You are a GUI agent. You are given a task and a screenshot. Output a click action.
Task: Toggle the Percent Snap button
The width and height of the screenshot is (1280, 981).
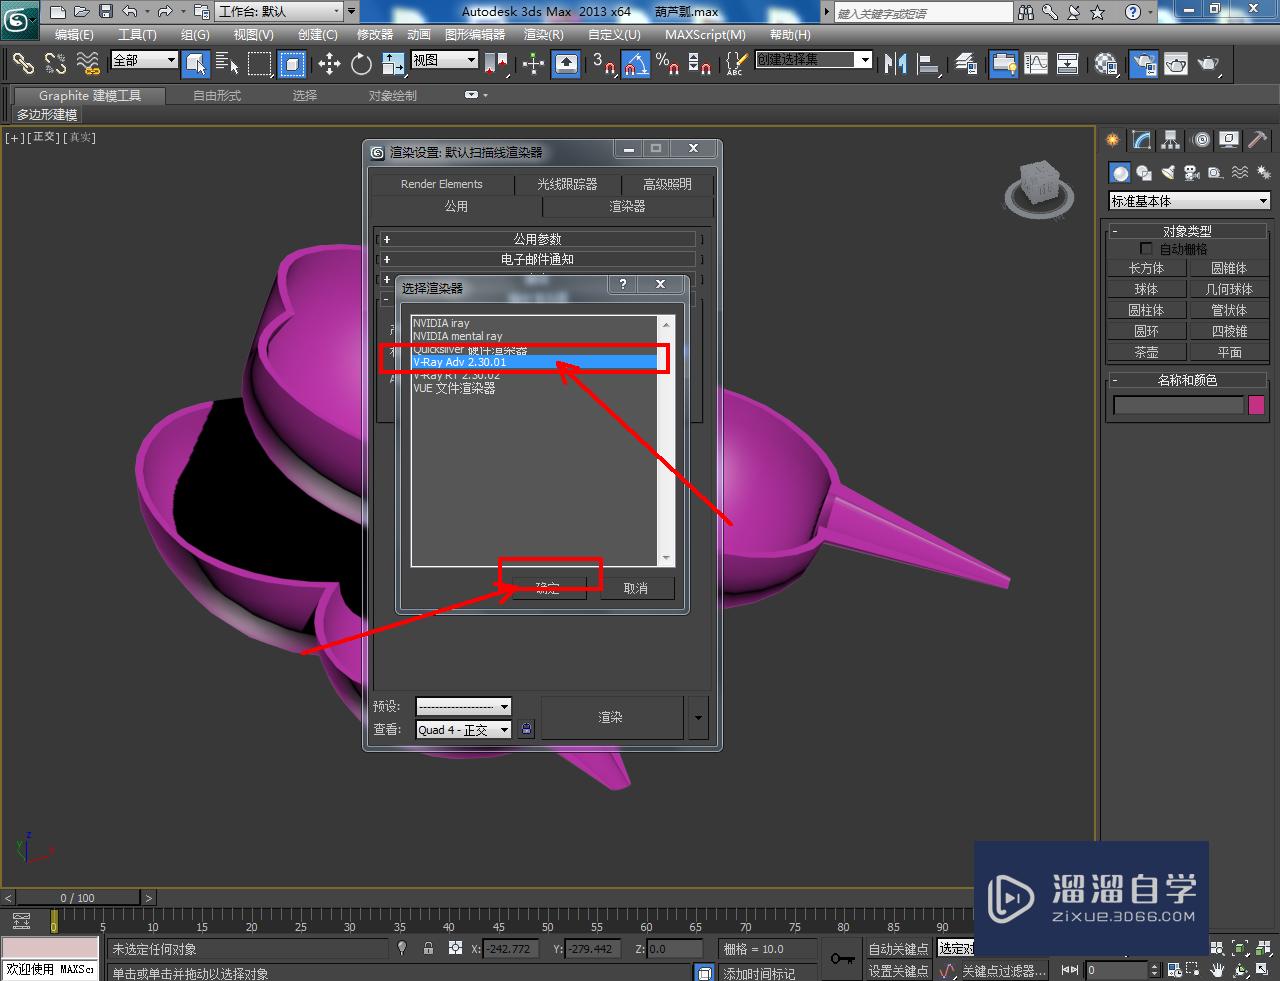point(667,64)
